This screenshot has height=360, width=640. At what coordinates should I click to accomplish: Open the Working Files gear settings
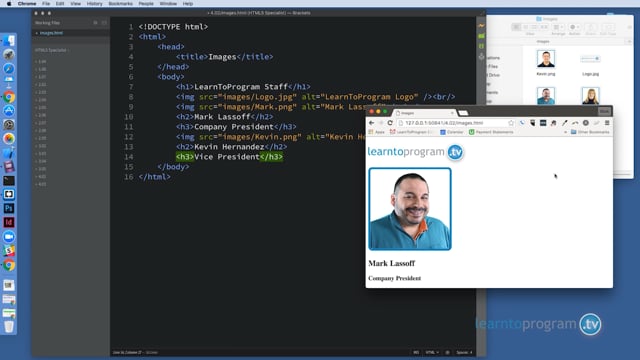coord(96,23)
